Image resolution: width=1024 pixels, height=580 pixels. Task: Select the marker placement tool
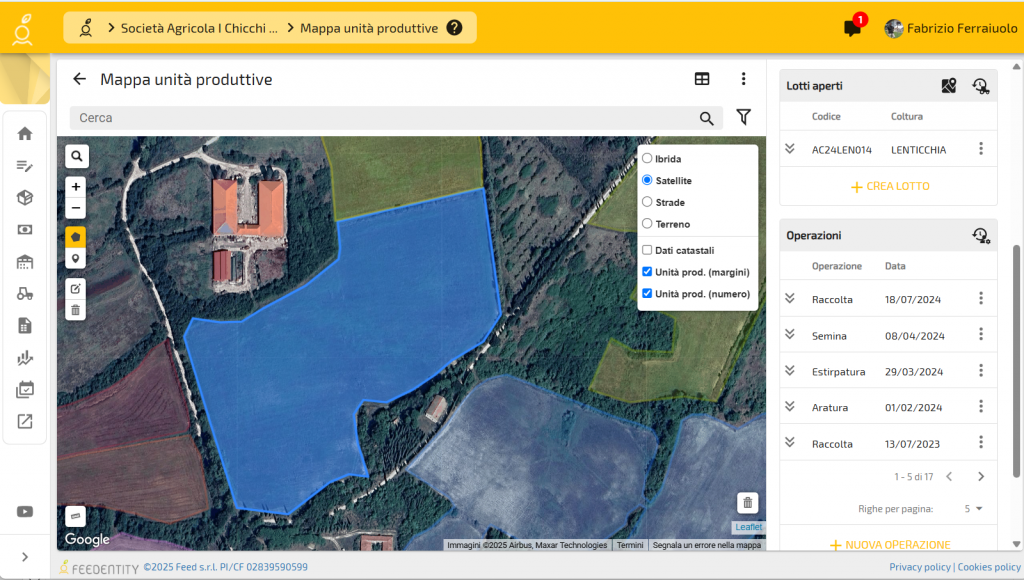pyautogui.click(x=77, y=258)
